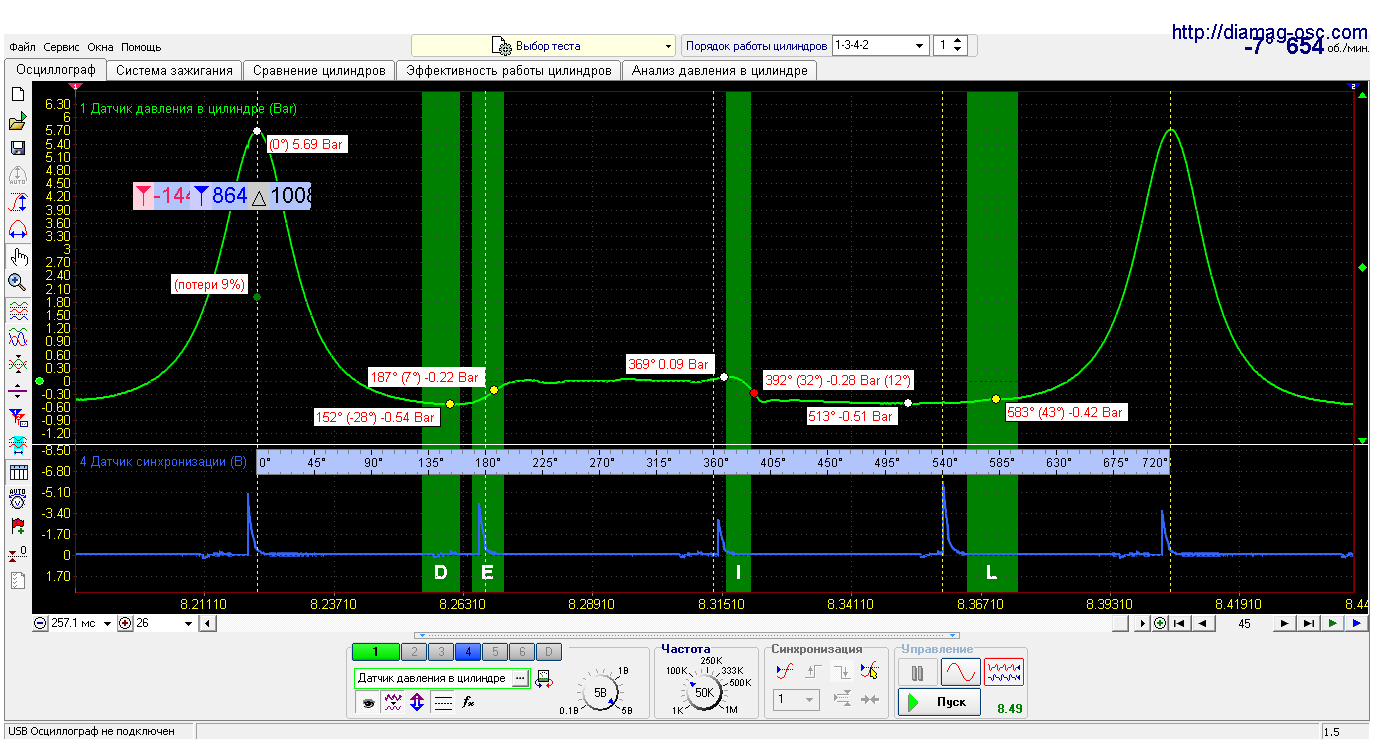Click the AUTO scale icon in left toolbar
Viewport: 1382px width, 744px height.
[17, 175]
